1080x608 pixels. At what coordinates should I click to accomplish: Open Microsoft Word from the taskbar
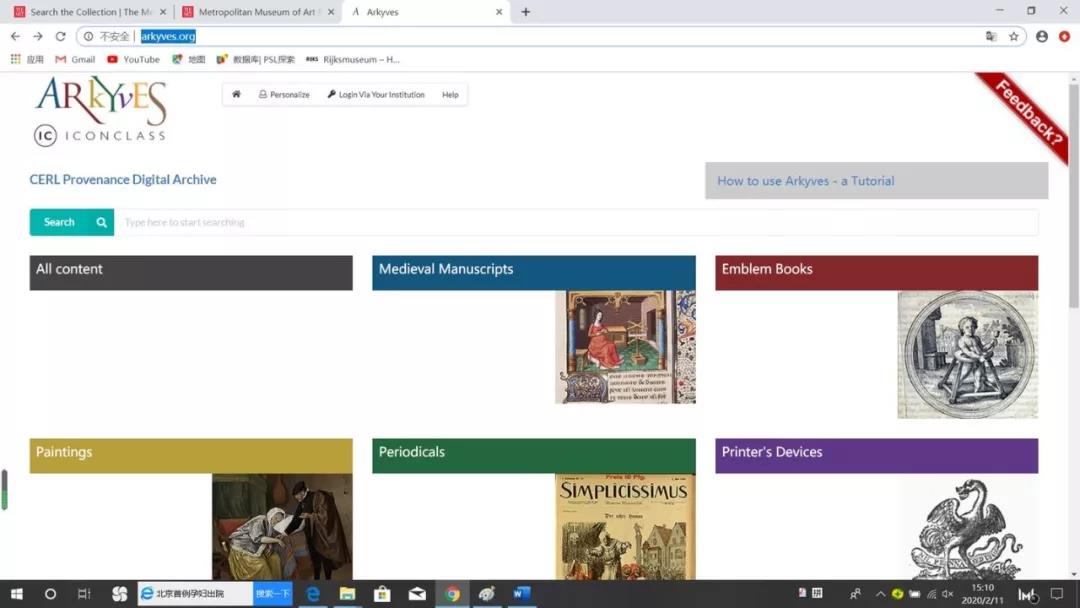point(521,594)
